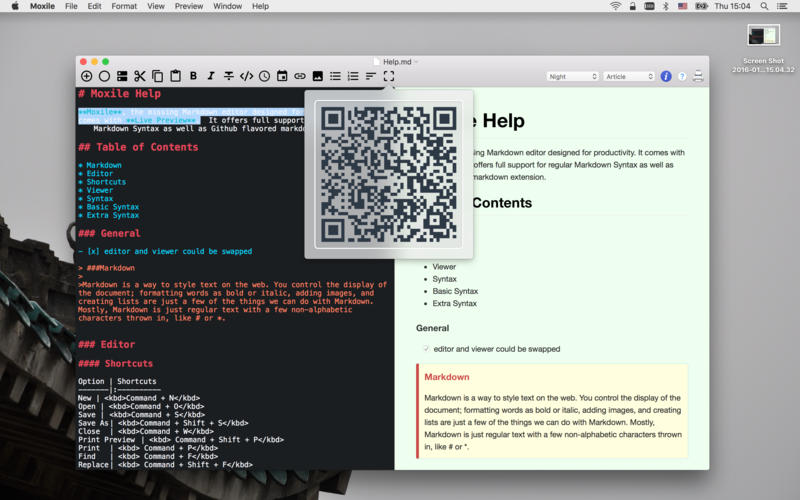Insert code block with the code icon

click(x=246, y=76)
